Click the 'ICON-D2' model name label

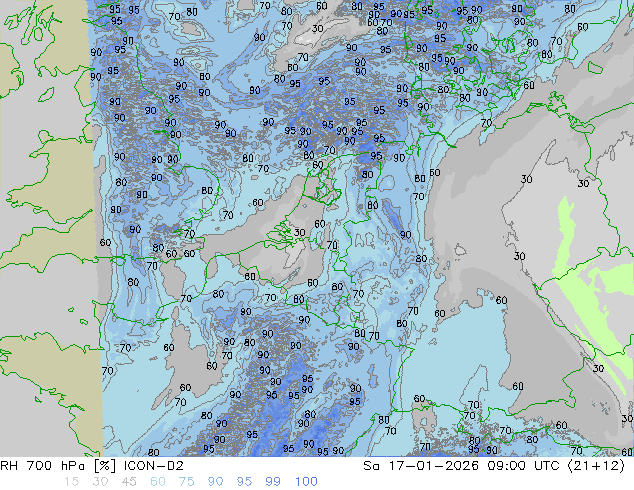click(154, 466)
